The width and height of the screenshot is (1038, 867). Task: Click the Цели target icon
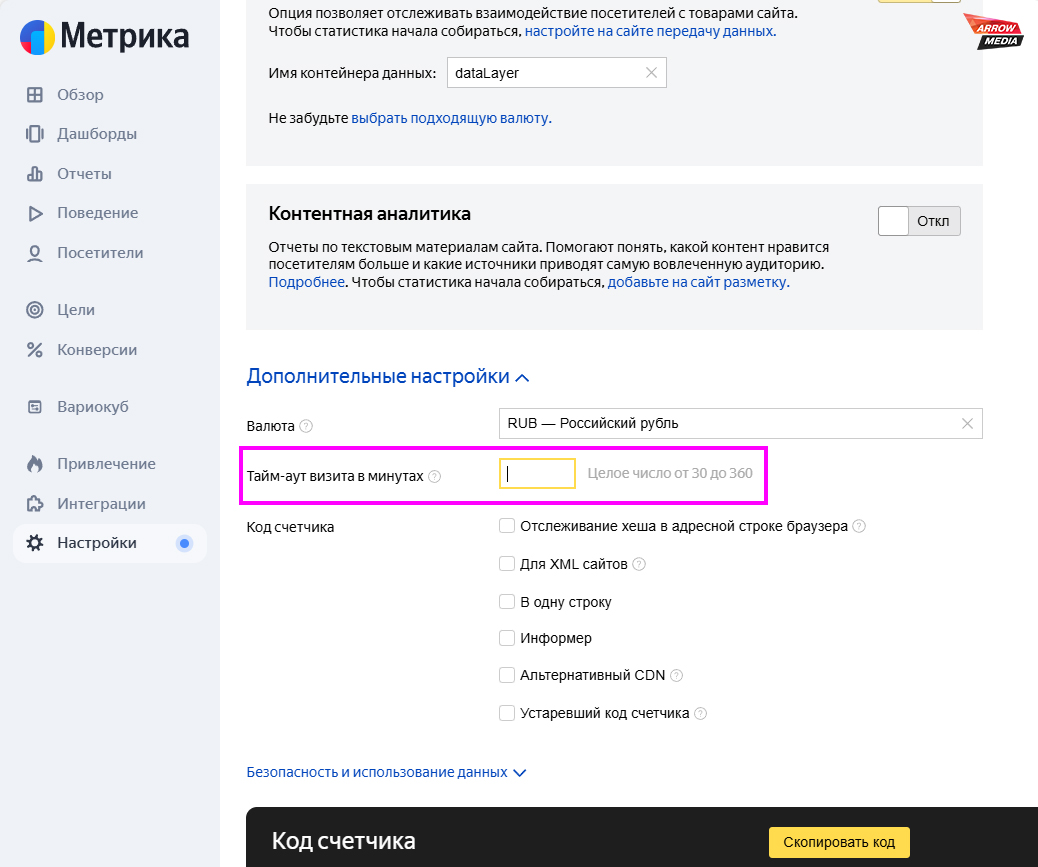(x=35, y=310)
